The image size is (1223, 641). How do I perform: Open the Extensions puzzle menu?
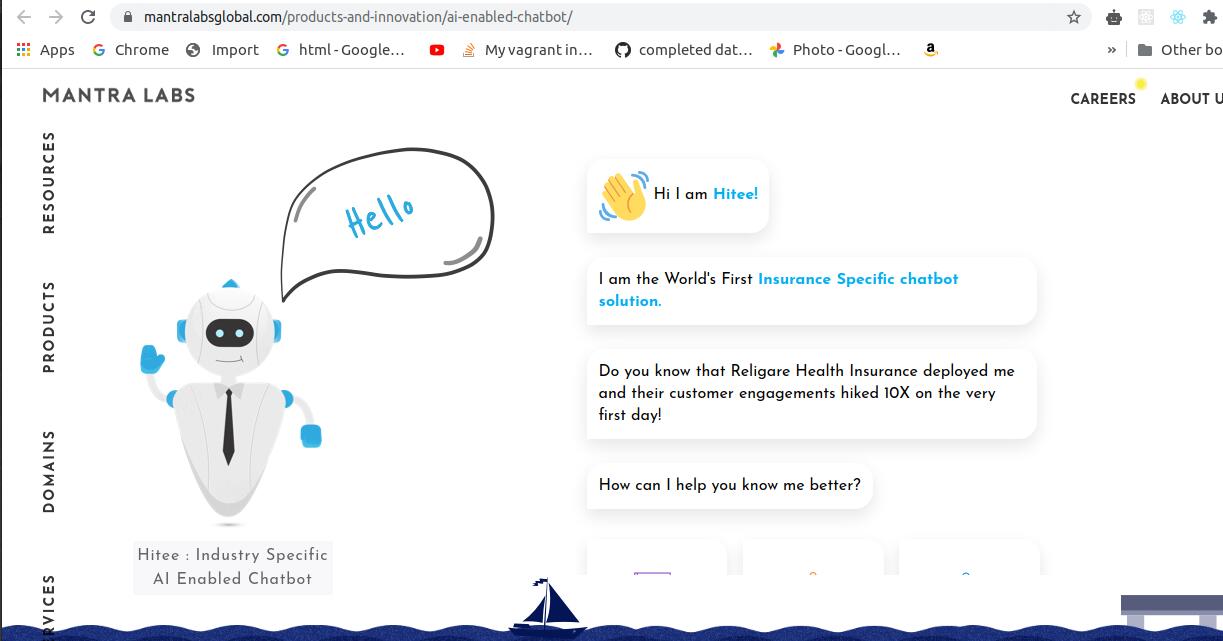[x=1209, y=17]
